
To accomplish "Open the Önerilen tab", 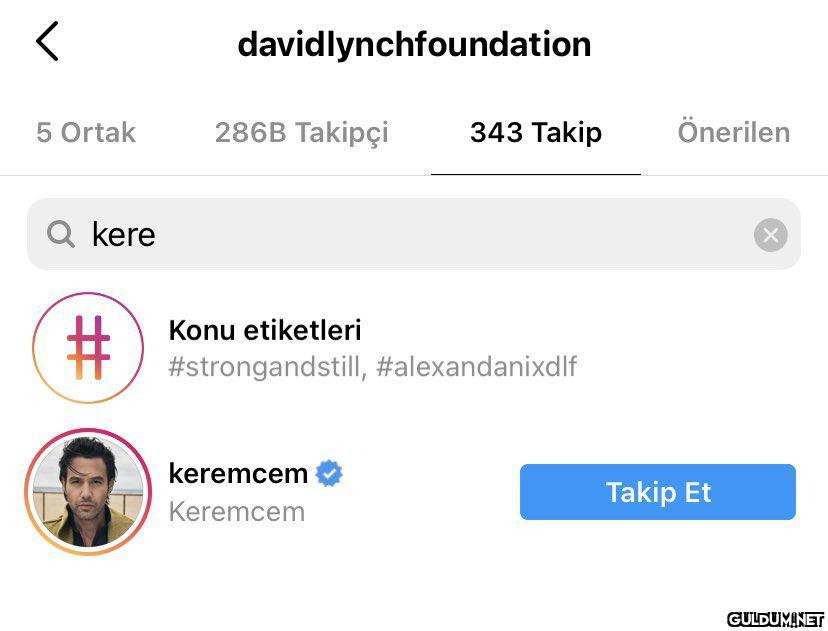I will [734, 131].
